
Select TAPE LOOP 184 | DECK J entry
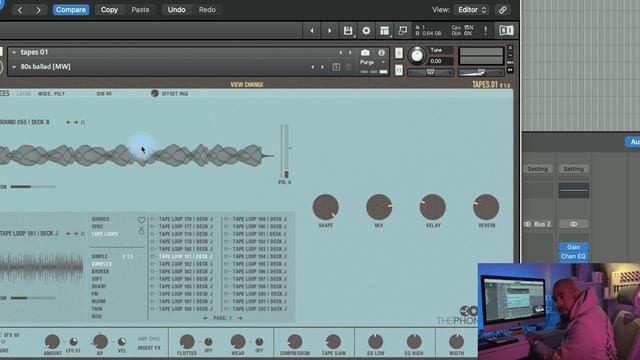click(x=185, y=279)
